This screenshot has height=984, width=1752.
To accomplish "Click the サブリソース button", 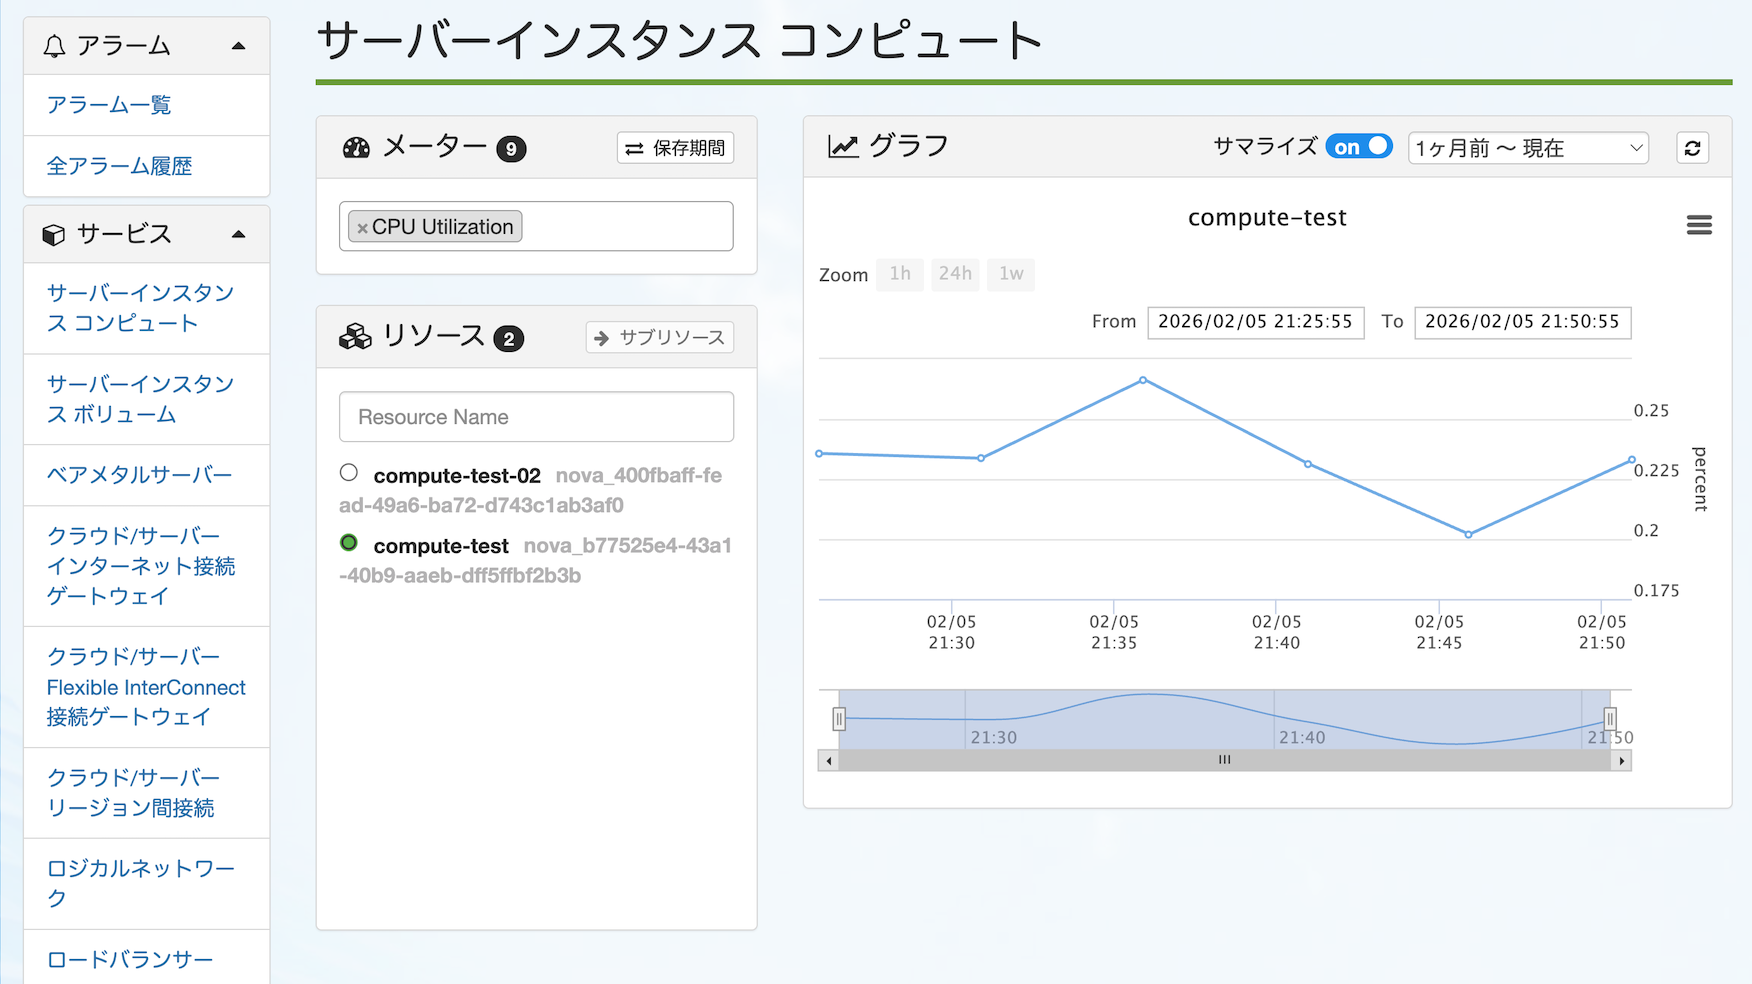I will click(x=660, y=337).
